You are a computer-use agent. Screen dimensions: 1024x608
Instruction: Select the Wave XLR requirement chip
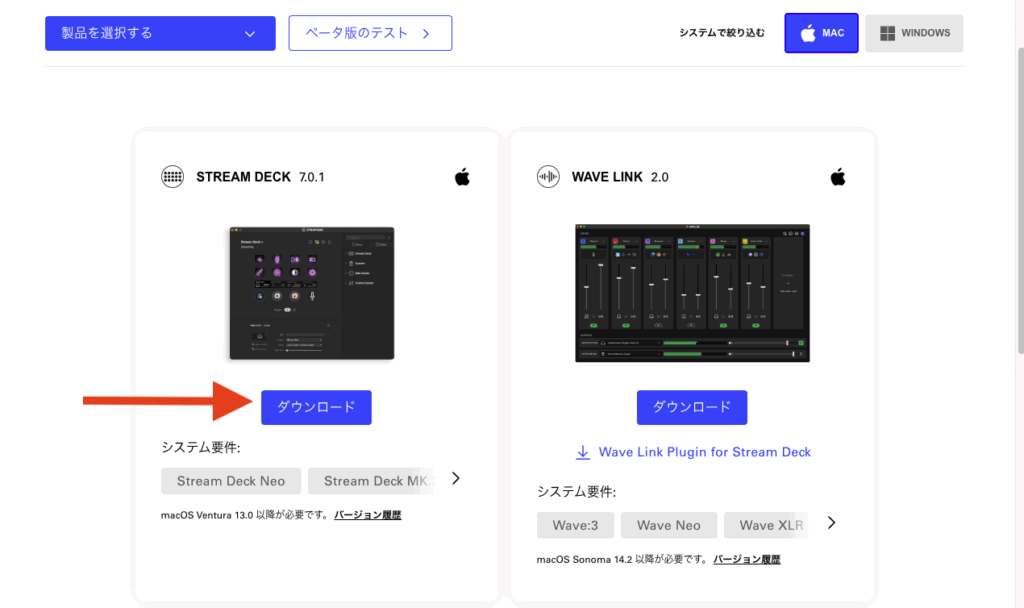click(766, 525)
